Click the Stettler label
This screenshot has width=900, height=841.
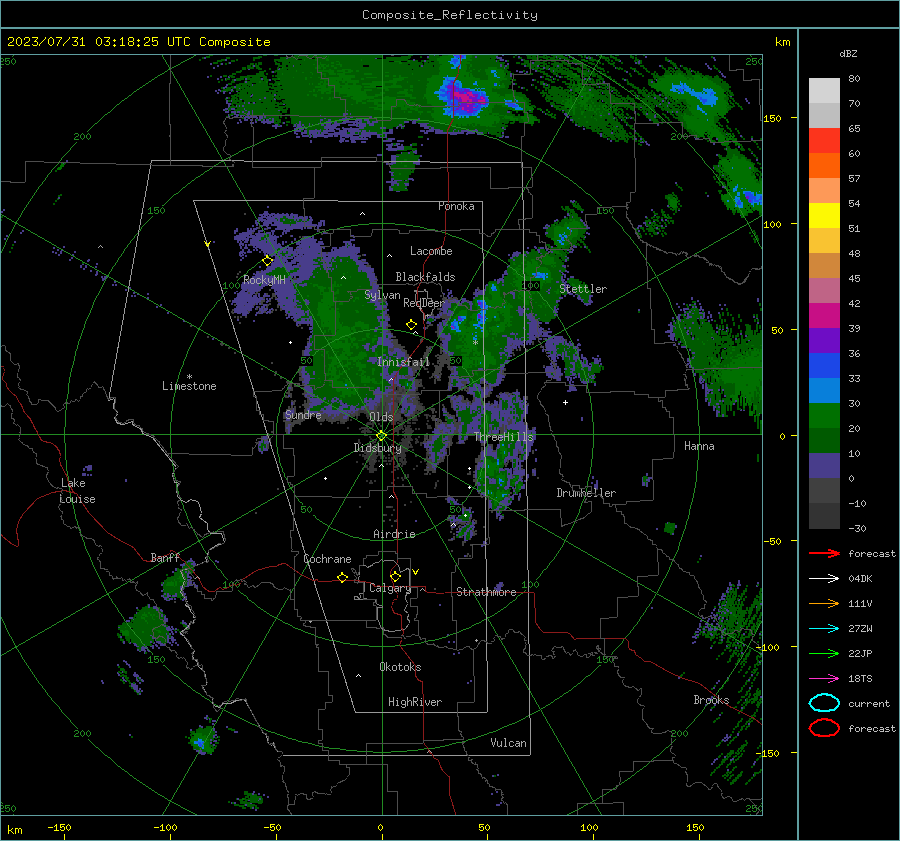point(583,289)
